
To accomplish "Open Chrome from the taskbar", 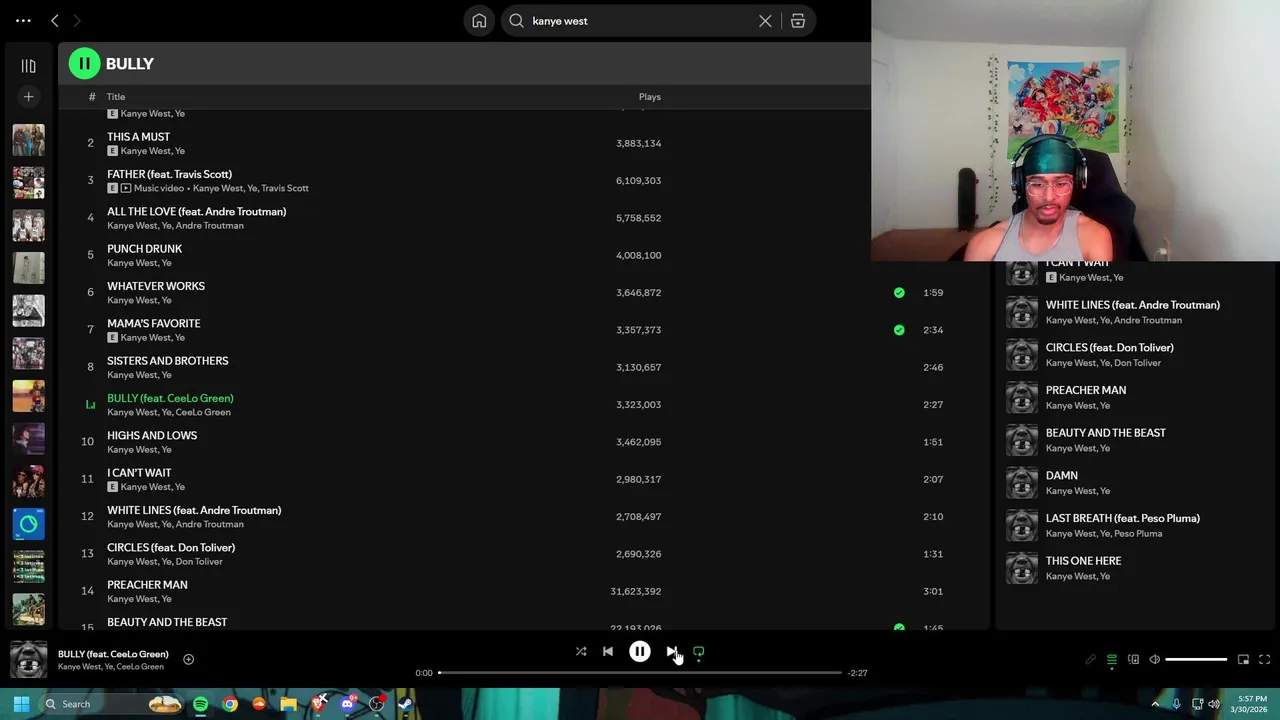I will pyautogui.click(x=230, y=704).
